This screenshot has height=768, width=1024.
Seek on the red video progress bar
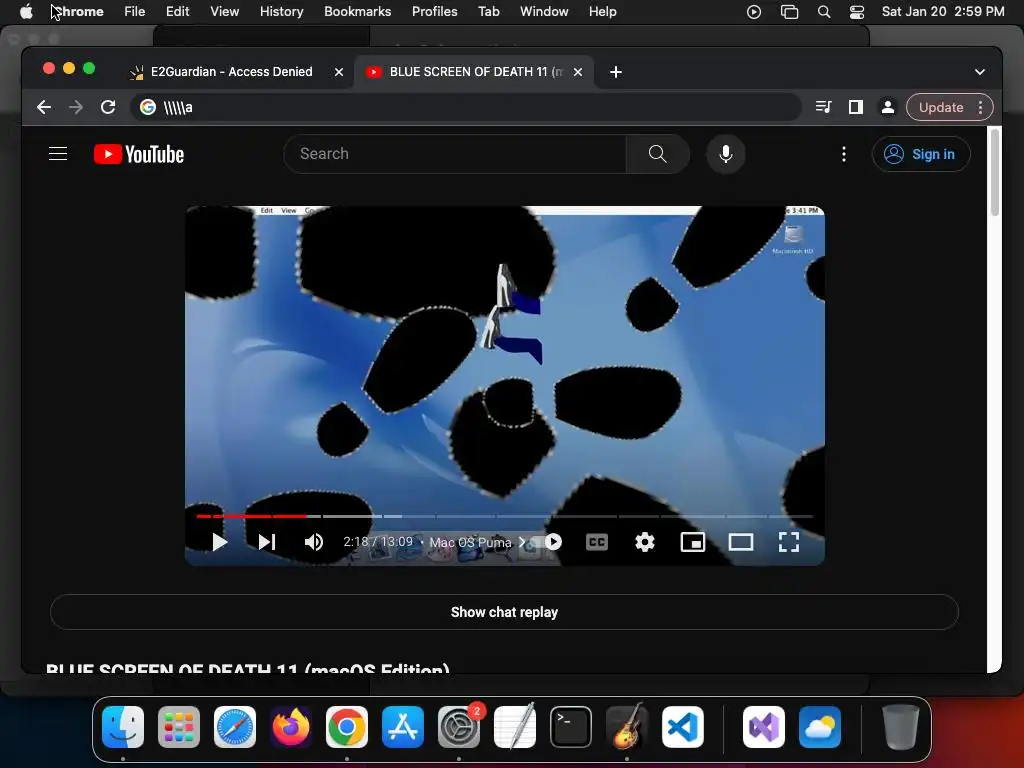pos(504,516)
